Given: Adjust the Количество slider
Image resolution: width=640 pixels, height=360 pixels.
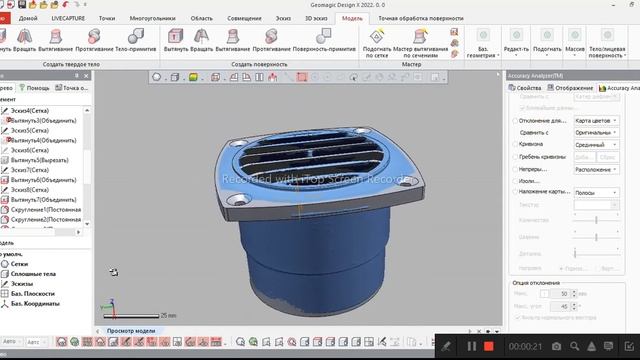Looking at the screenshot, I should pyautogui.click(x=596, y=220).
